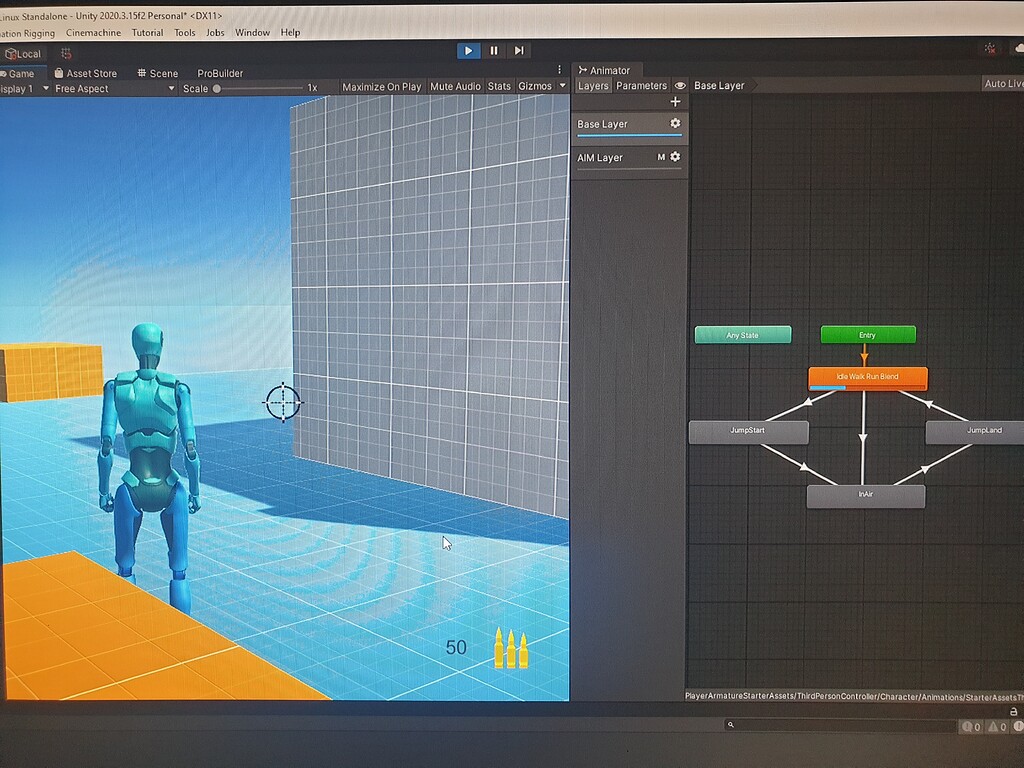Open the Window menu
This screenshot has width=1024, height=768.
click(x=252, y=32)
